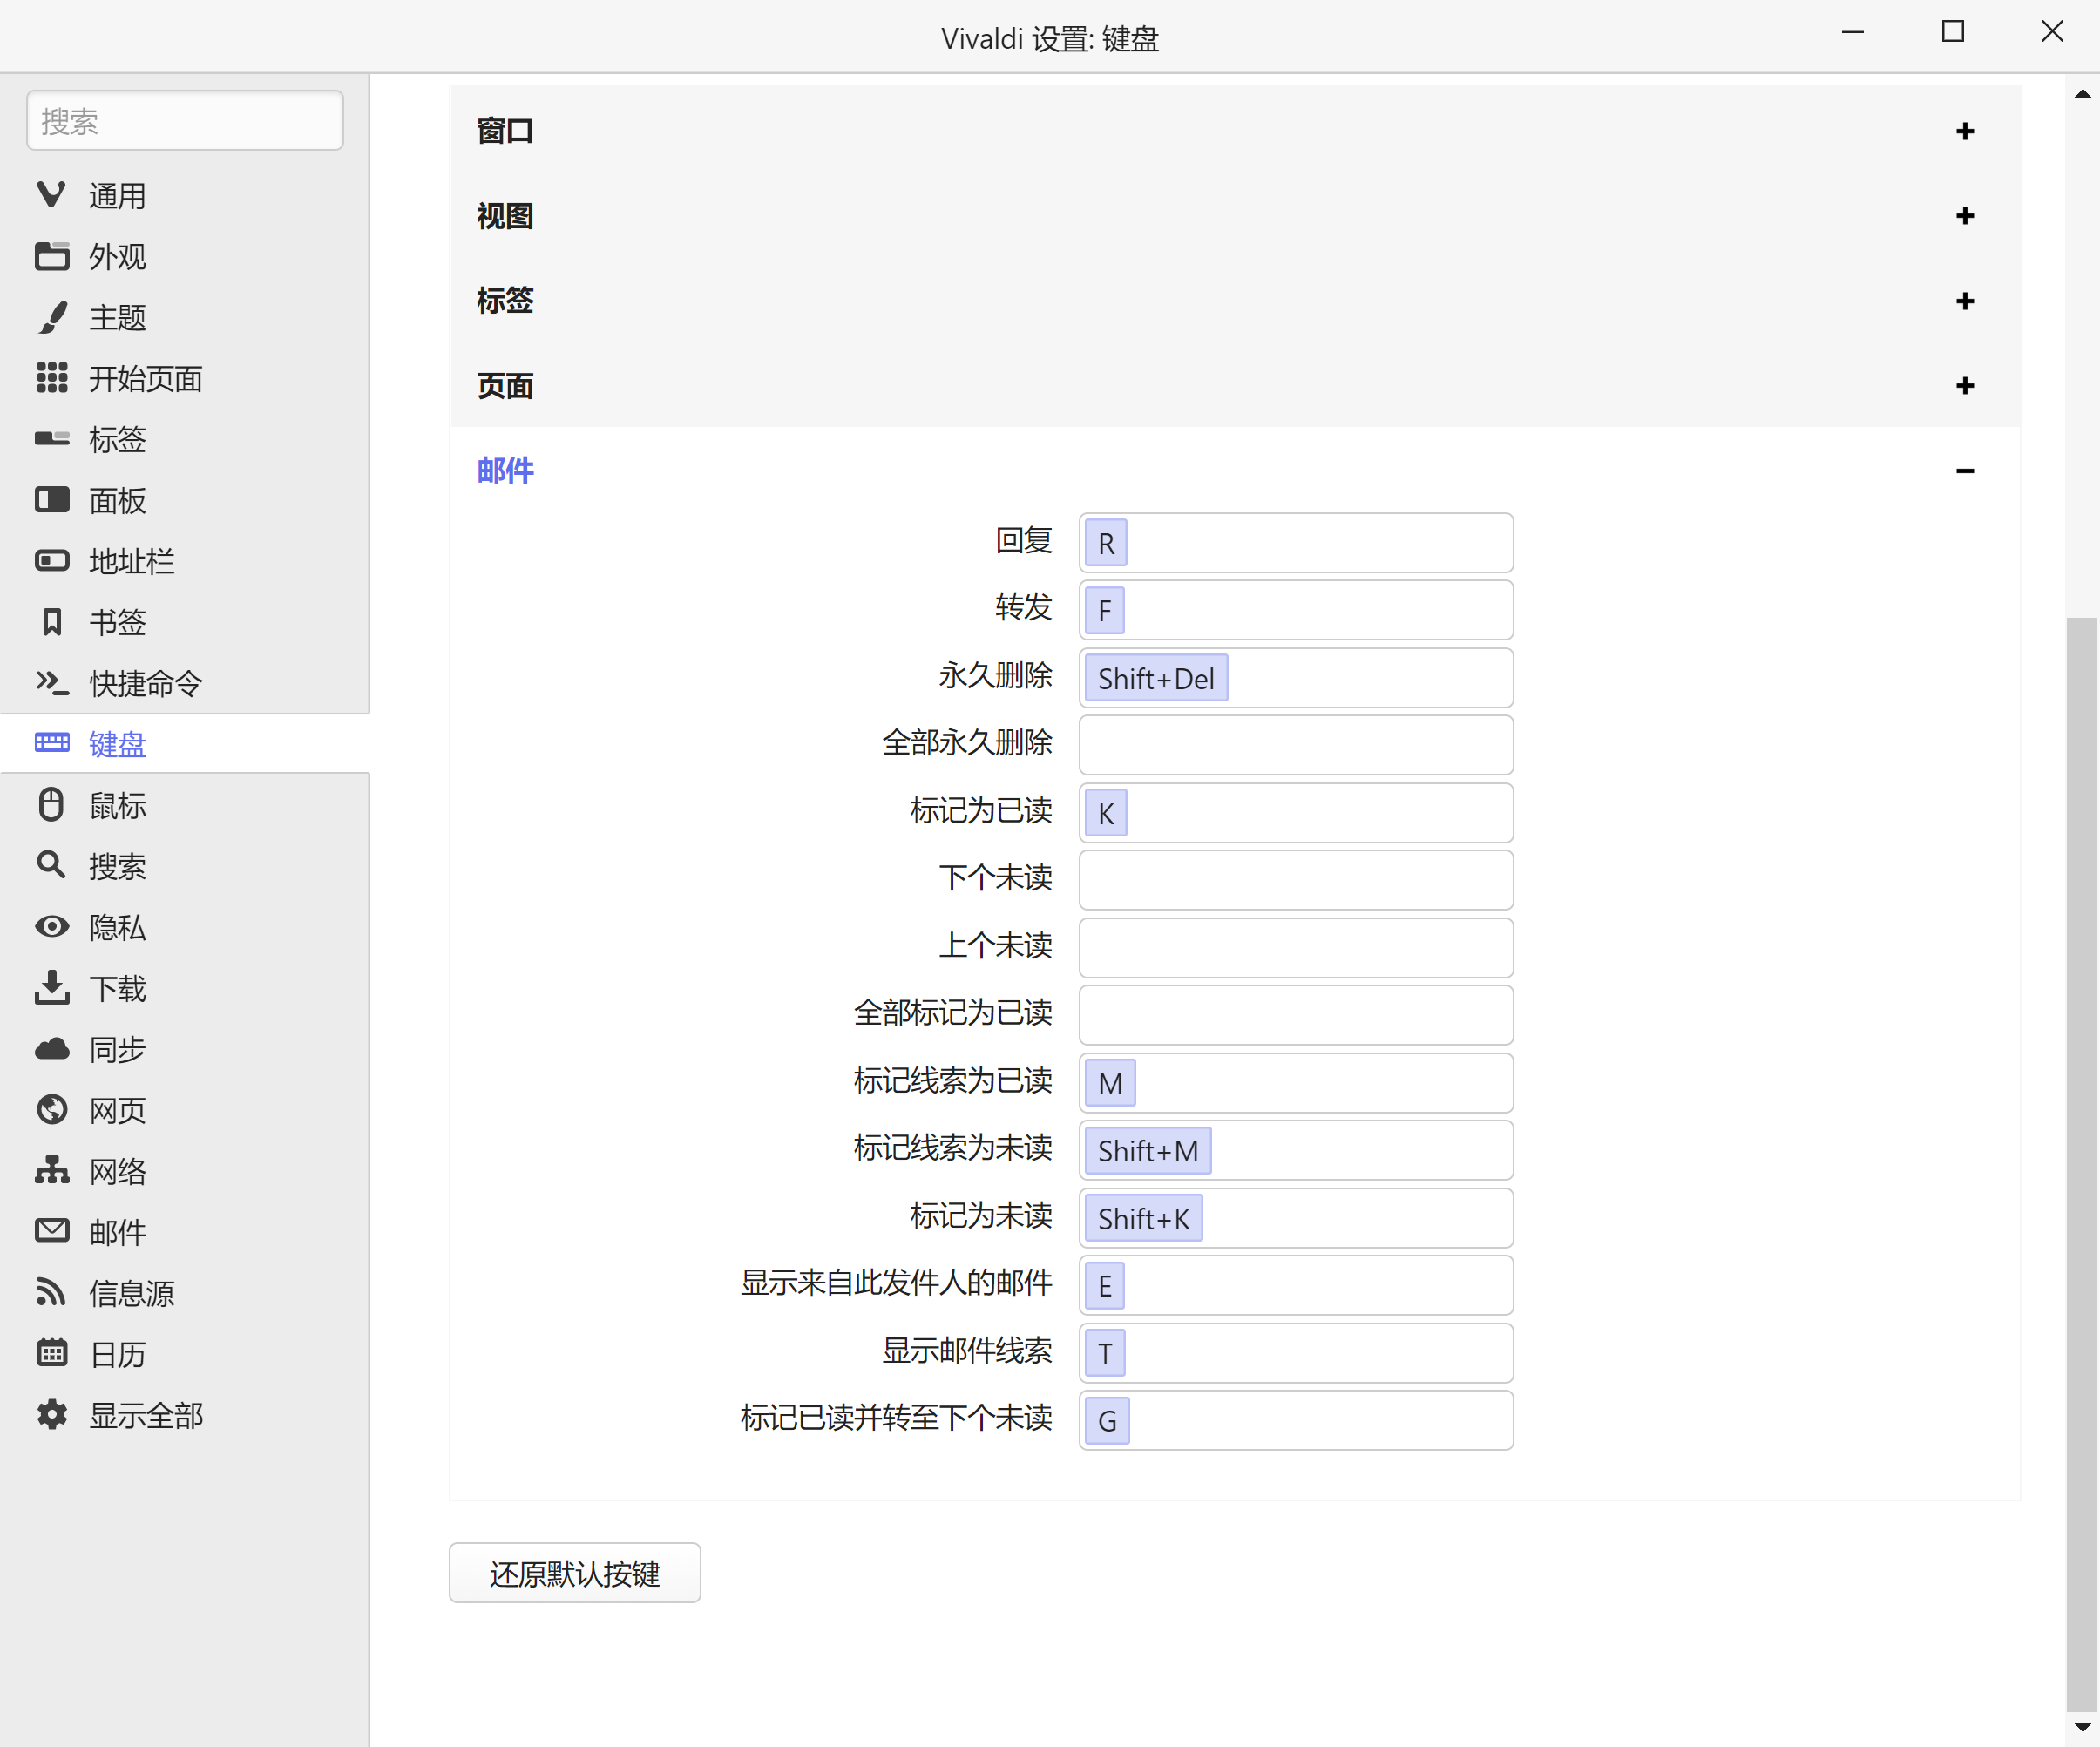Click Restore Default Keys (还原默认按键) button

(574, 1573)
